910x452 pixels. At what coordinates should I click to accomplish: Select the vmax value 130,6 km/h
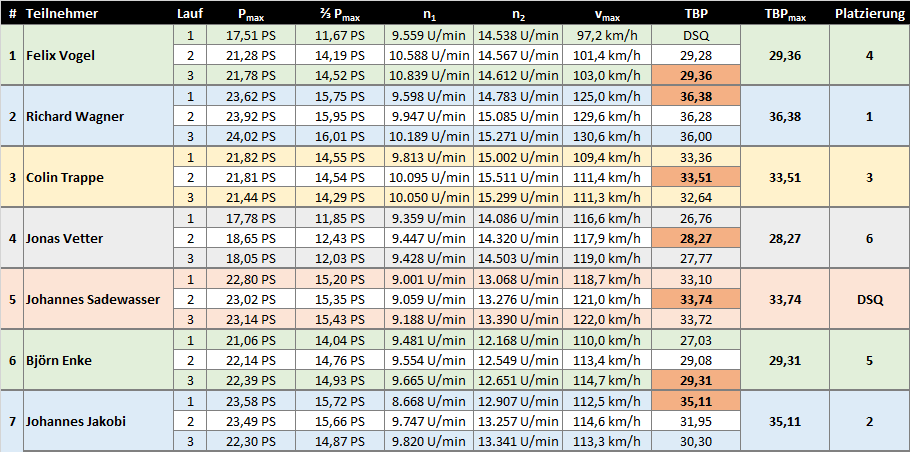click(x=607, y=137)
